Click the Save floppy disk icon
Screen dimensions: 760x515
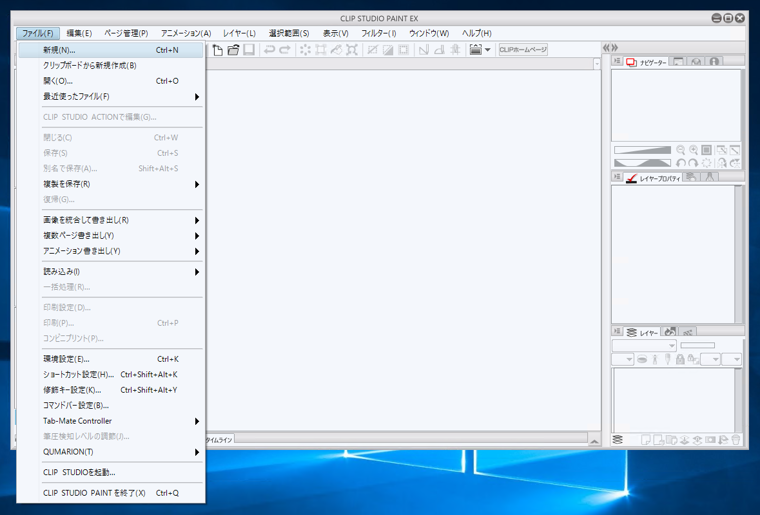pyautogui.click(x=249, y=49)
